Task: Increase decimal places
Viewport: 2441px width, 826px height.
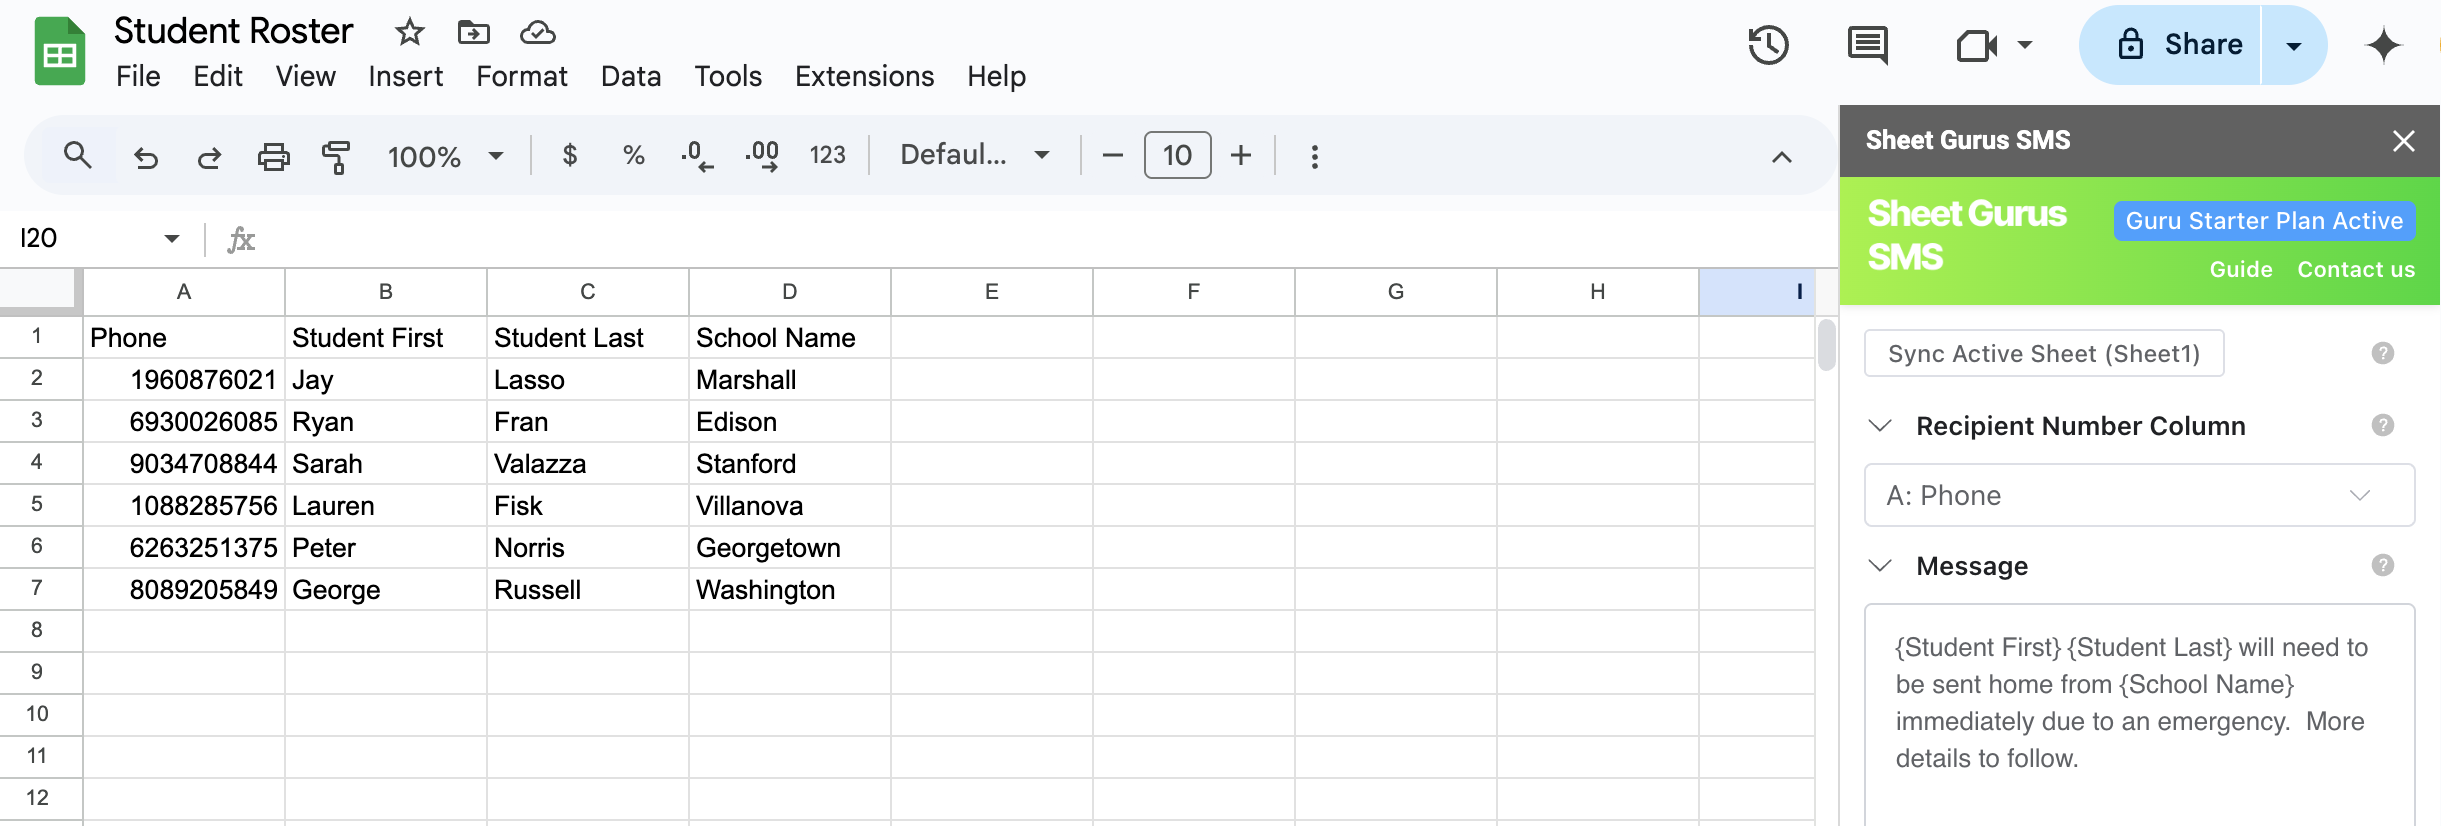Action: point(762,155)
